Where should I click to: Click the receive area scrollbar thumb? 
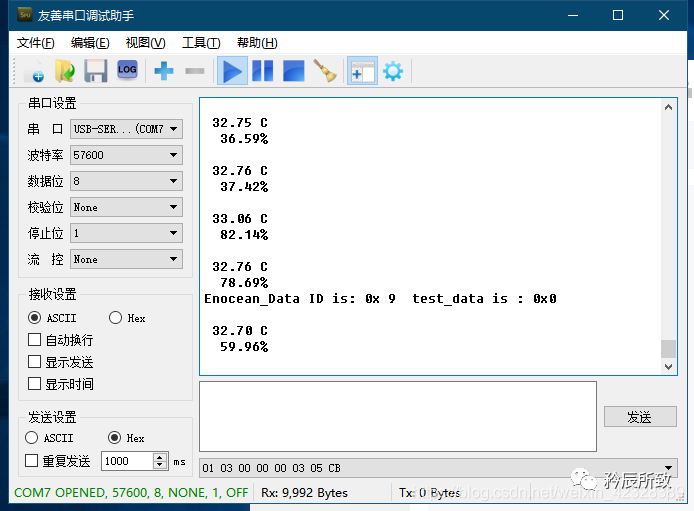coord(668,349)
